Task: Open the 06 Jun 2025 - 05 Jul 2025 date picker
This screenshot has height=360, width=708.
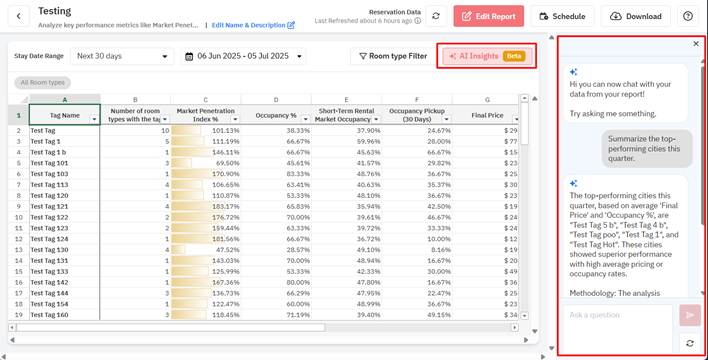Action: (243, 56)
